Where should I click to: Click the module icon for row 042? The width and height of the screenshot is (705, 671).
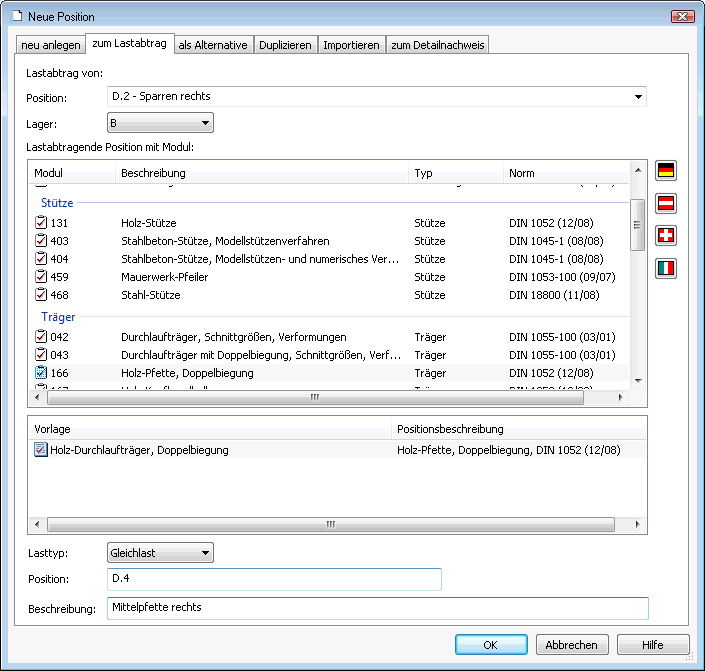[41, 336]
